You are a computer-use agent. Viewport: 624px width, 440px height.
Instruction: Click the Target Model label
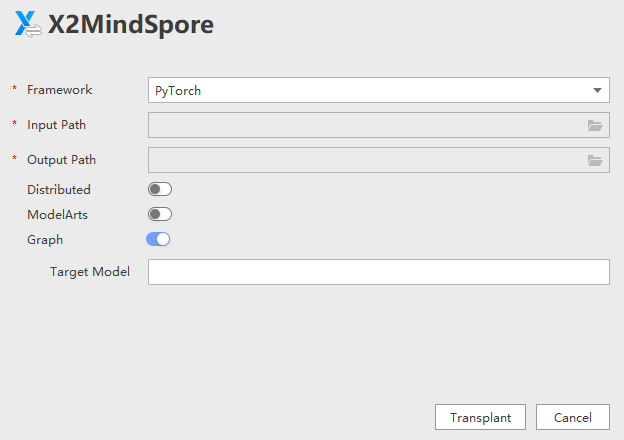click(90, 272)
